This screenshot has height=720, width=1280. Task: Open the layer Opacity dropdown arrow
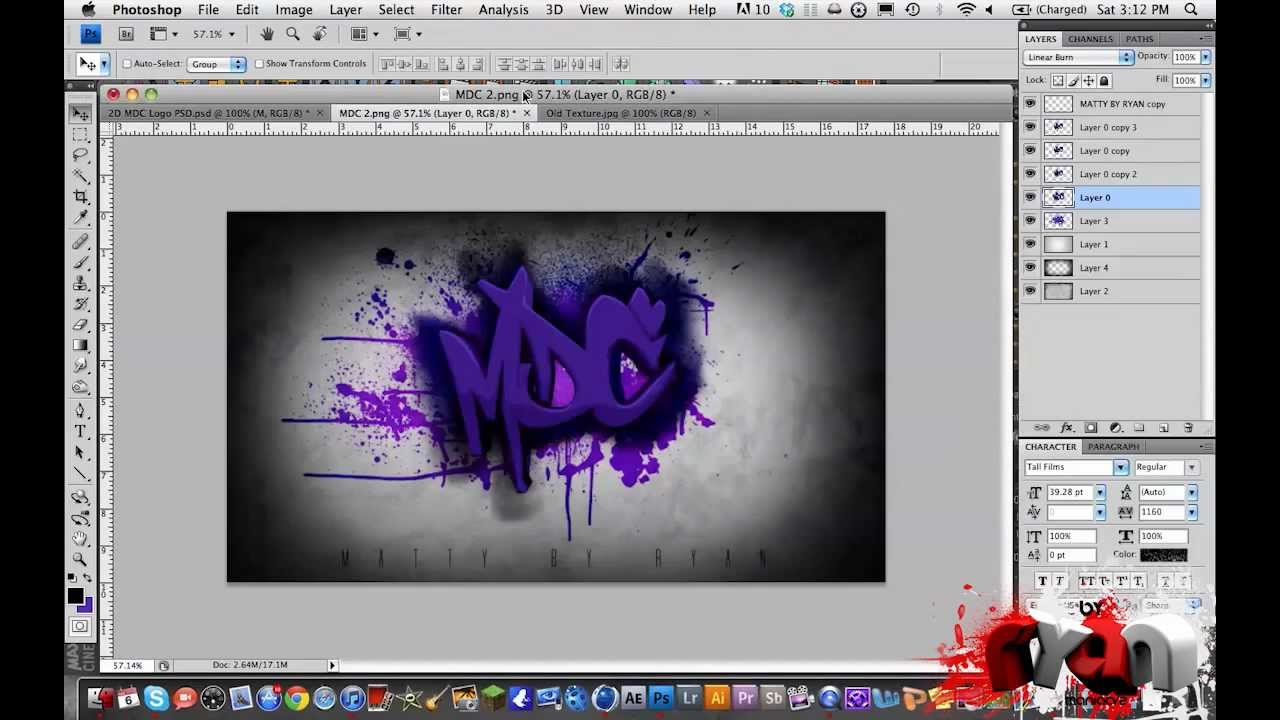(x=1206, y=57)
